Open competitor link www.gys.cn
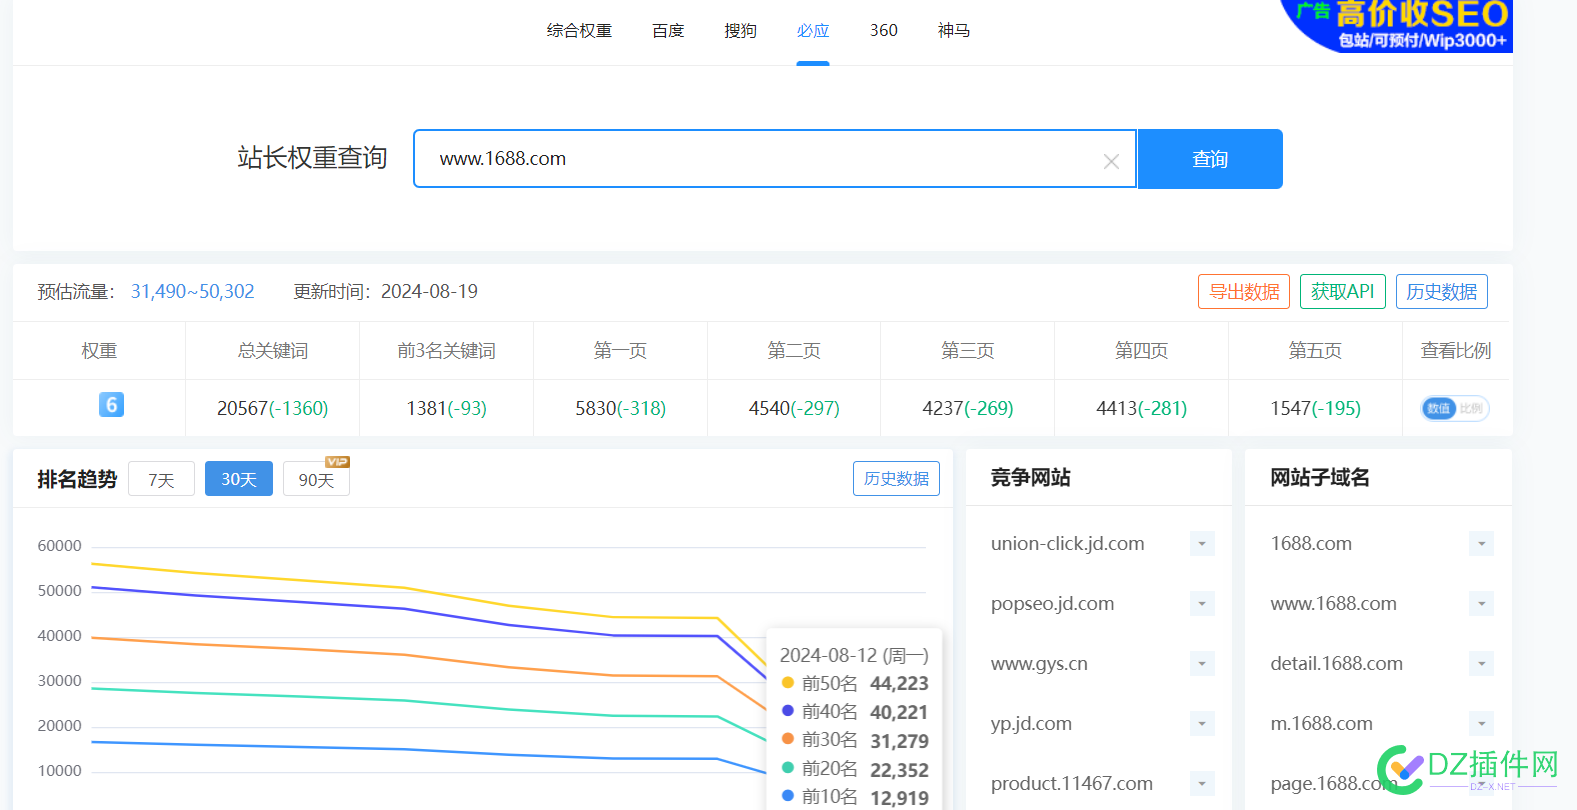 coord(1039,664)
